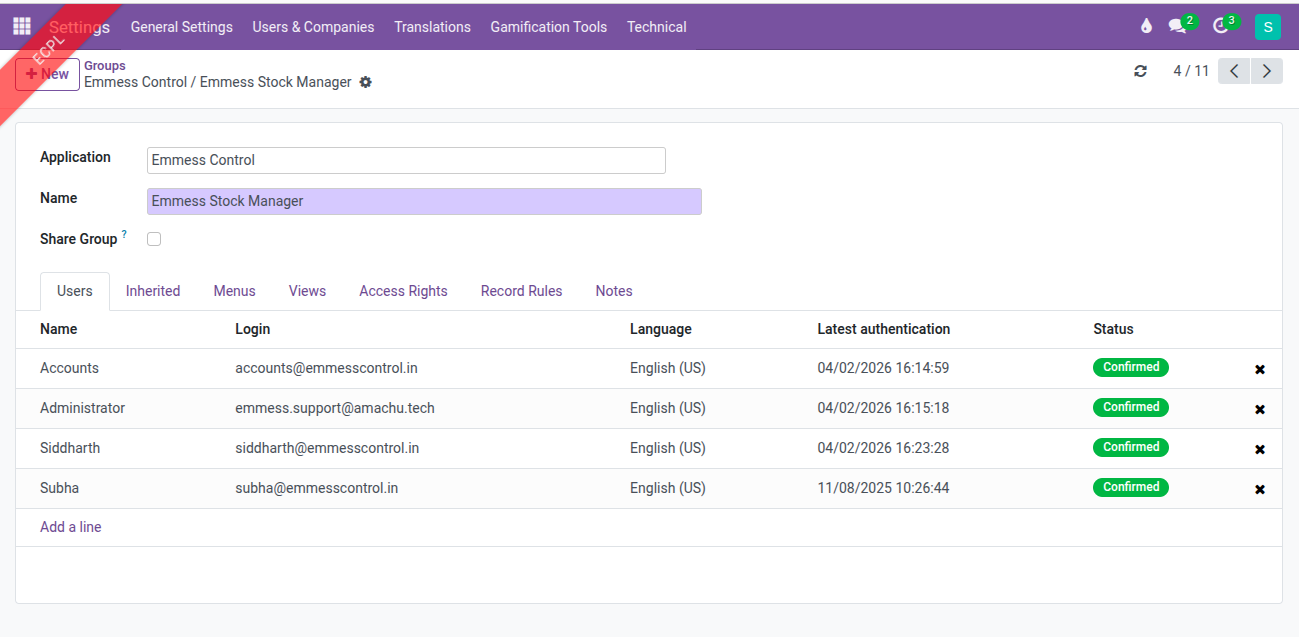Remove Subha user from the group

[1260, 489]
